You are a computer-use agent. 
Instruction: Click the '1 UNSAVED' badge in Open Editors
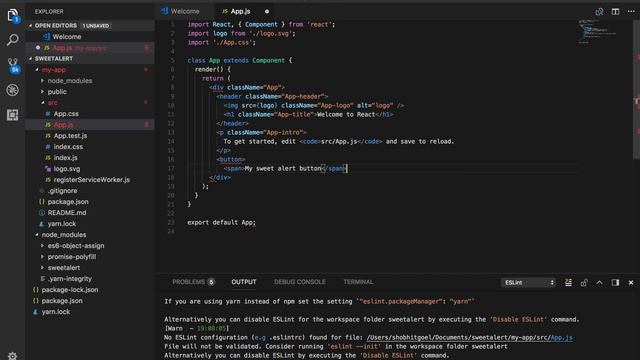[x=96, y=26]
